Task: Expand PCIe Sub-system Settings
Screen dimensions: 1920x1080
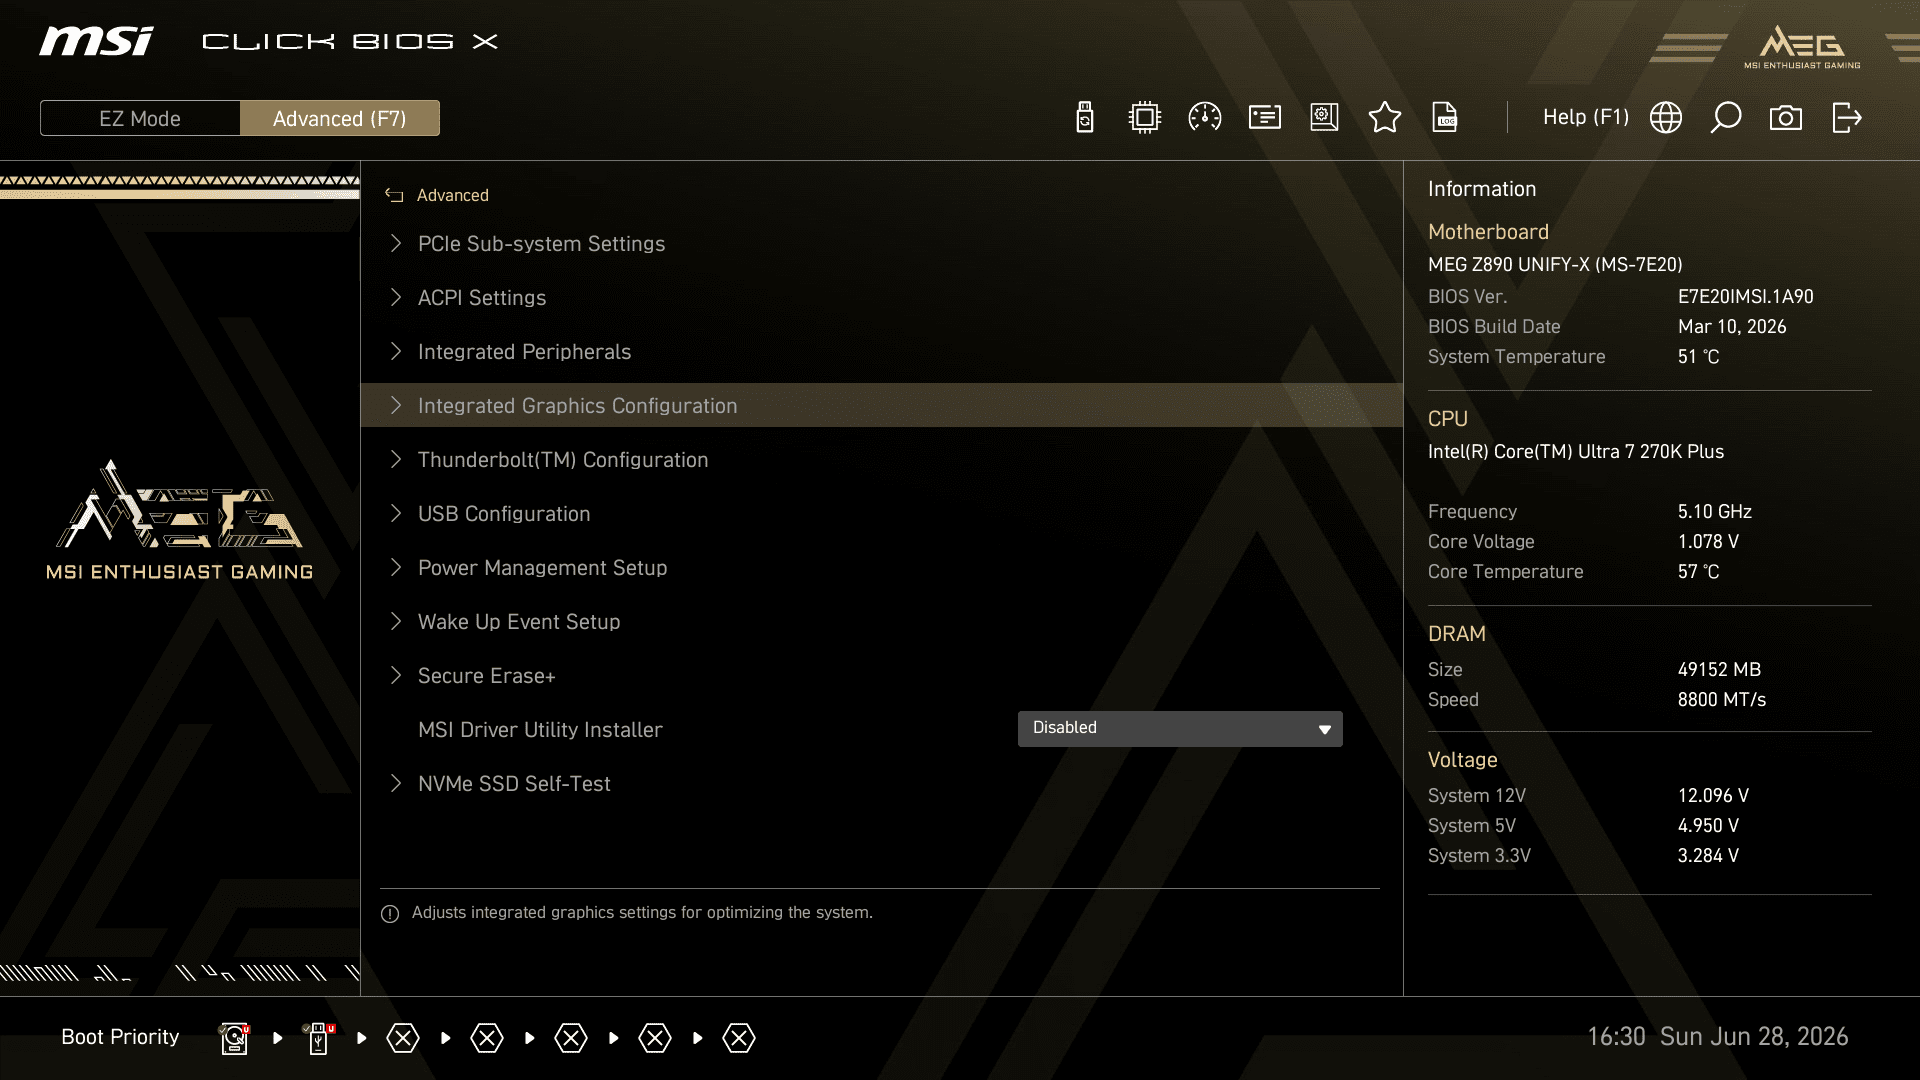Action: tap(881, 244)
